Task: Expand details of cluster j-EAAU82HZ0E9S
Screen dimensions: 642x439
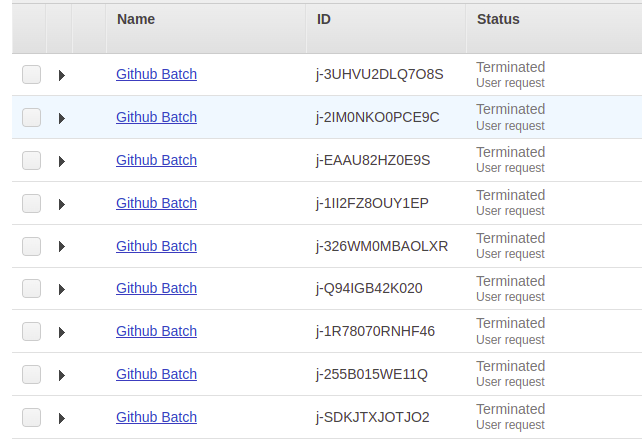Action: [62, 161]
